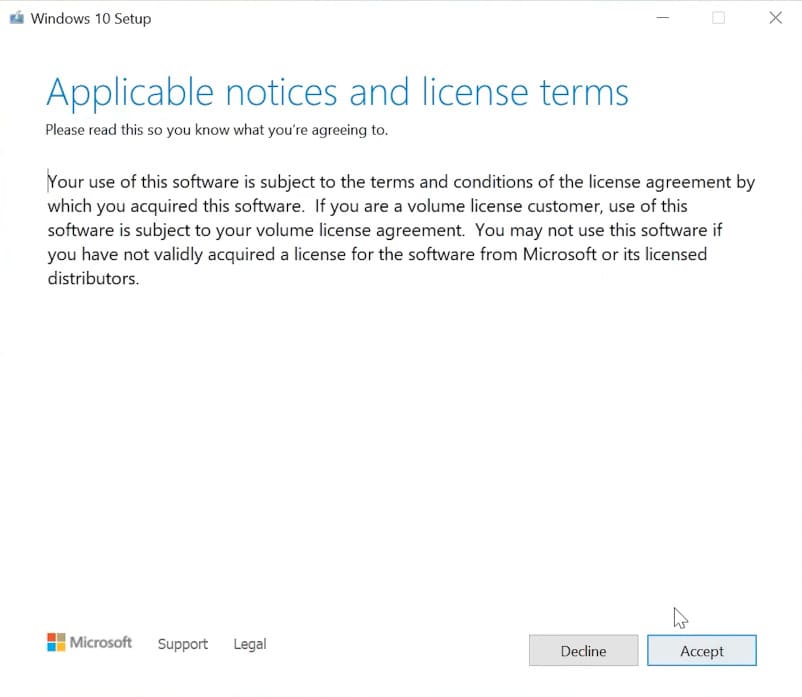Click the 'Applicable notices and license terms' heading
The height and width of the screenshot is (697, 802).
tap(337, 93)
